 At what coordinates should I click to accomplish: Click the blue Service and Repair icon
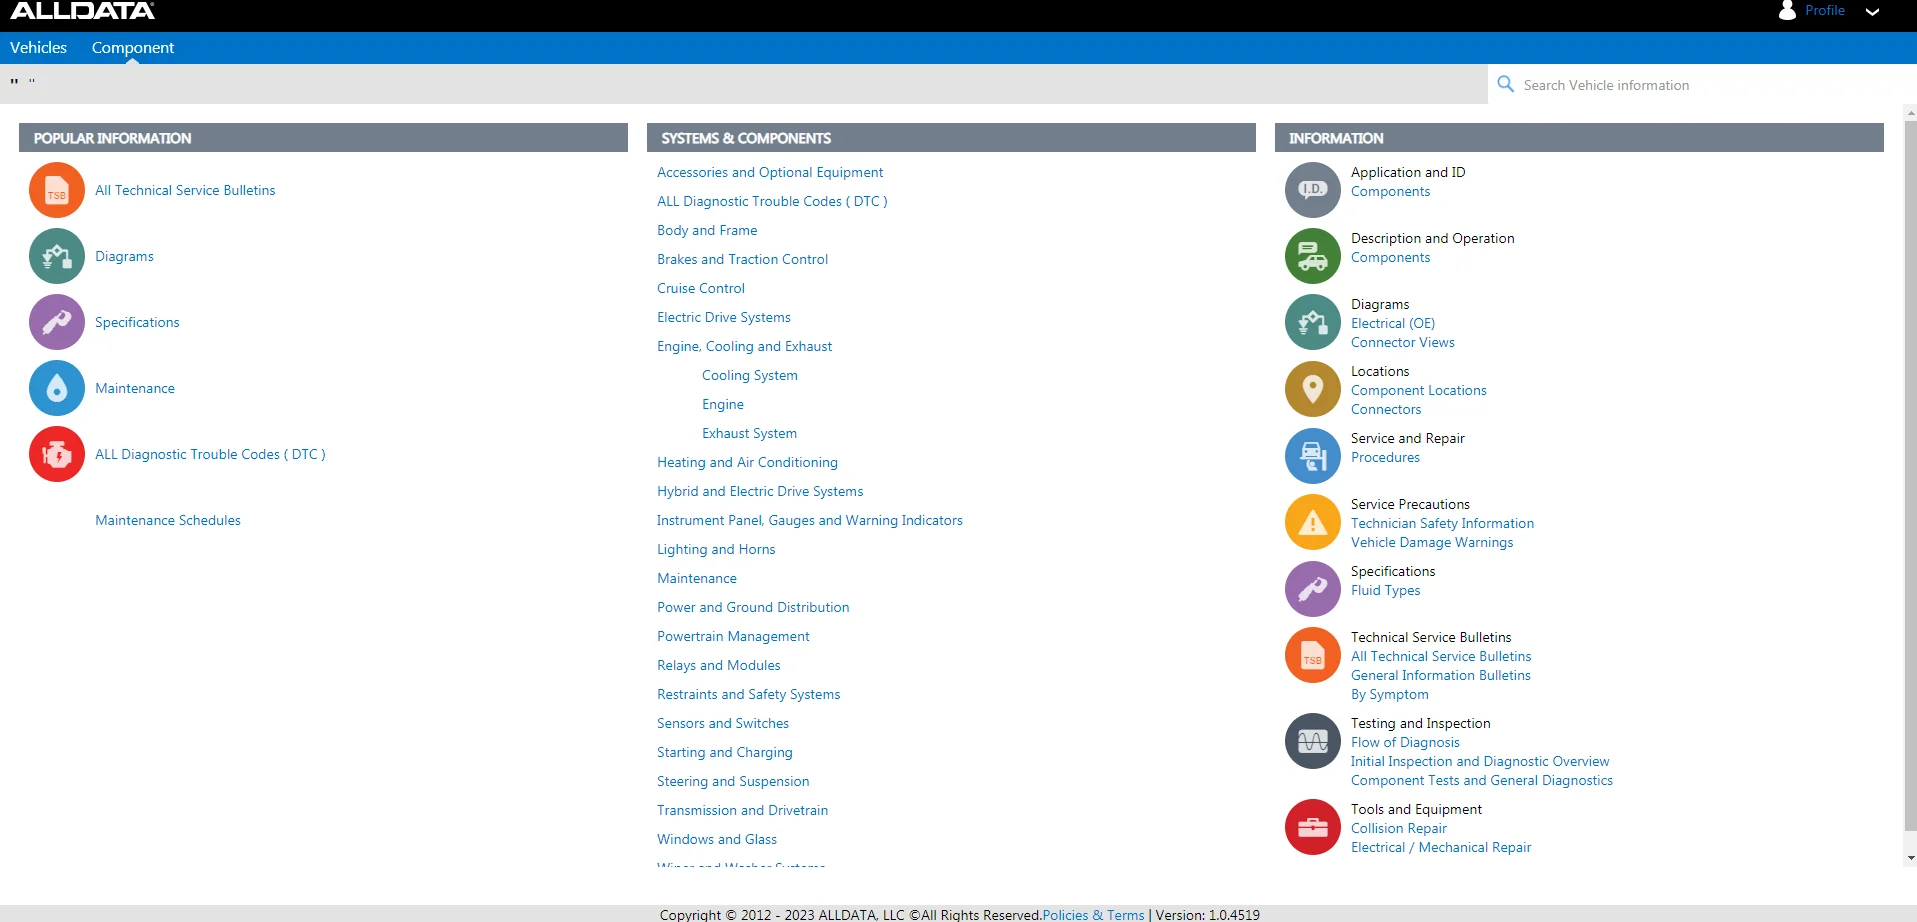pos(1313,456)
